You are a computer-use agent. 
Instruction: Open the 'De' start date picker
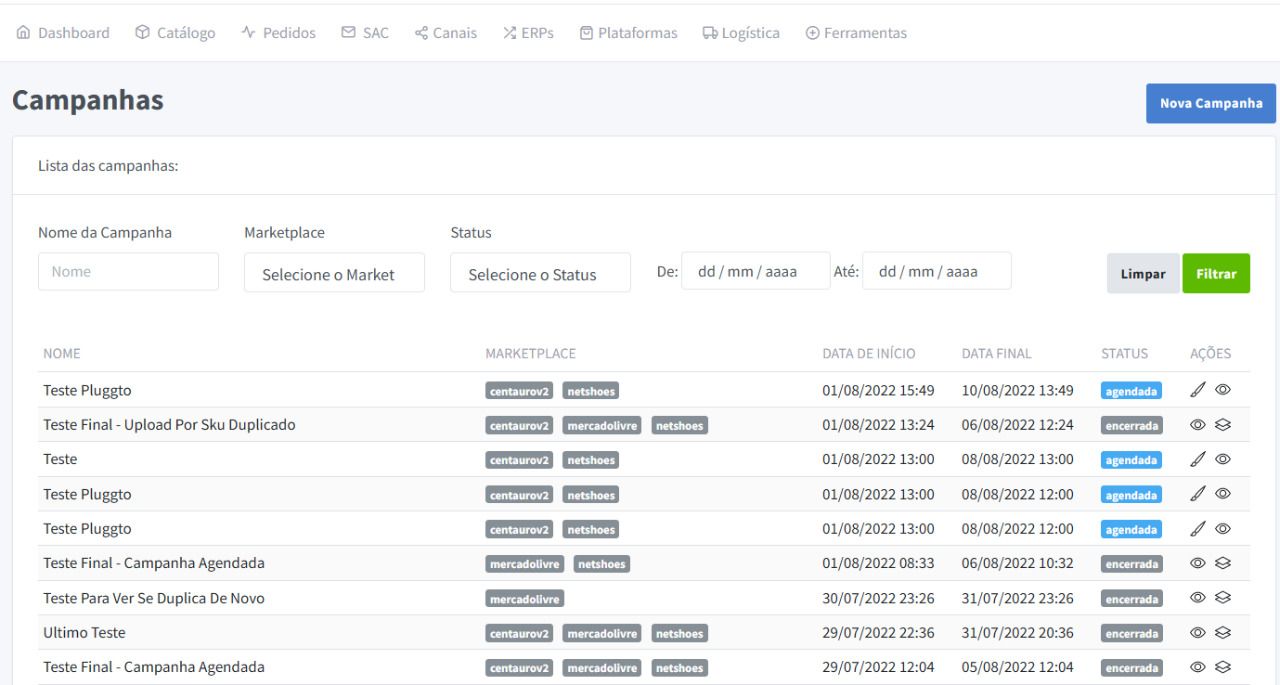coord(755,271)
